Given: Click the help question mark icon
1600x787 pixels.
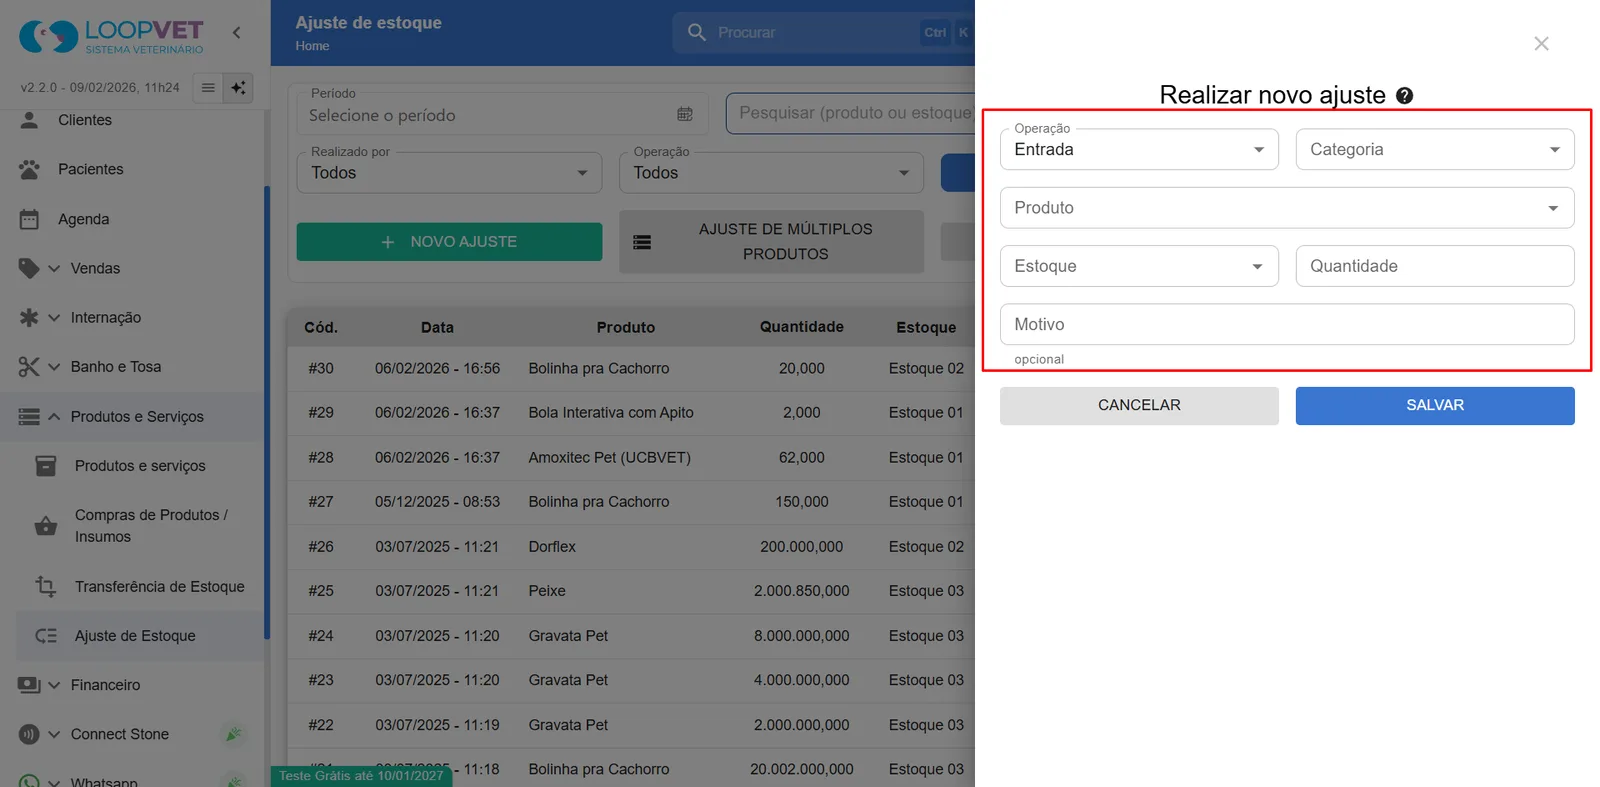Looking at the screenshot, I should (x=1404, y=96).
